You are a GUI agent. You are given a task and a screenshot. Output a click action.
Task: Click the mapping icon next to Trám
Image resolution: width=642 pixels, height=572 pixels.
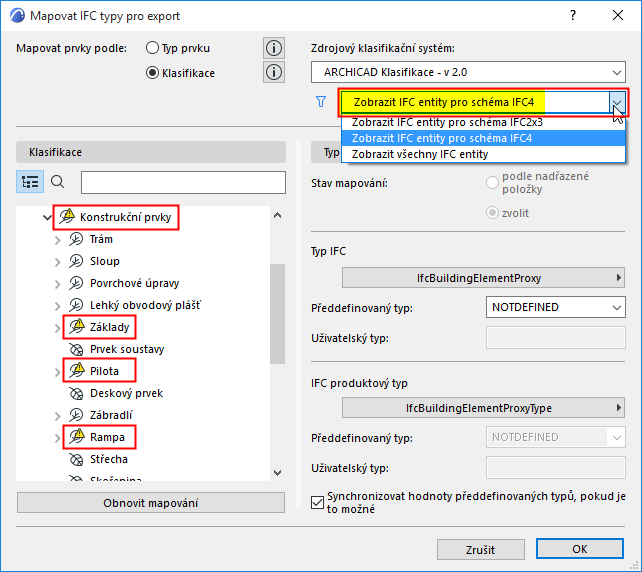[76, 239]
